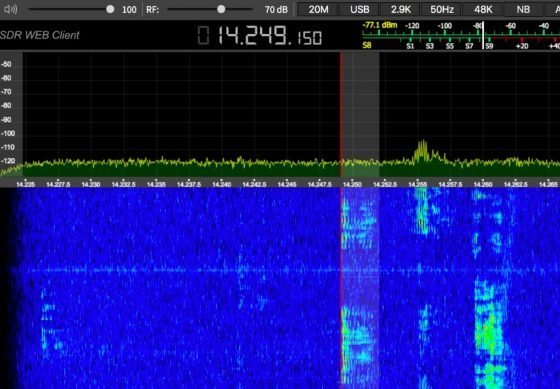The height and width of the screenshot is (389, 560).
Task: Click the red tuning marker line in spectrum
Action: [341, 114]
